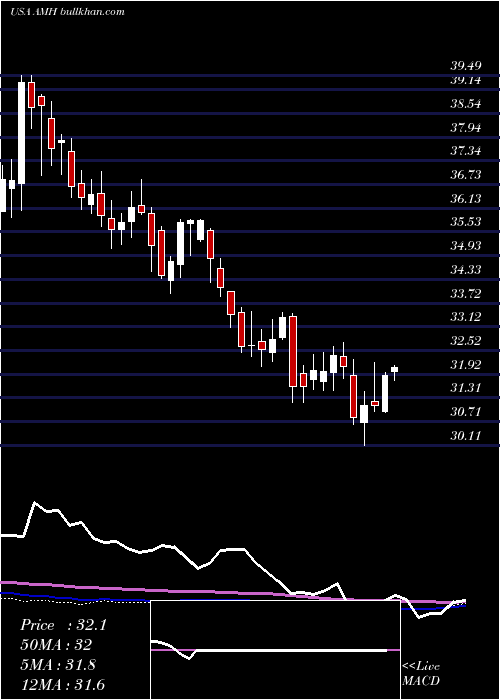Click the 31.92 price axis label
The height and width of the screenshot is (700, 500).
(x=466, y=365)
